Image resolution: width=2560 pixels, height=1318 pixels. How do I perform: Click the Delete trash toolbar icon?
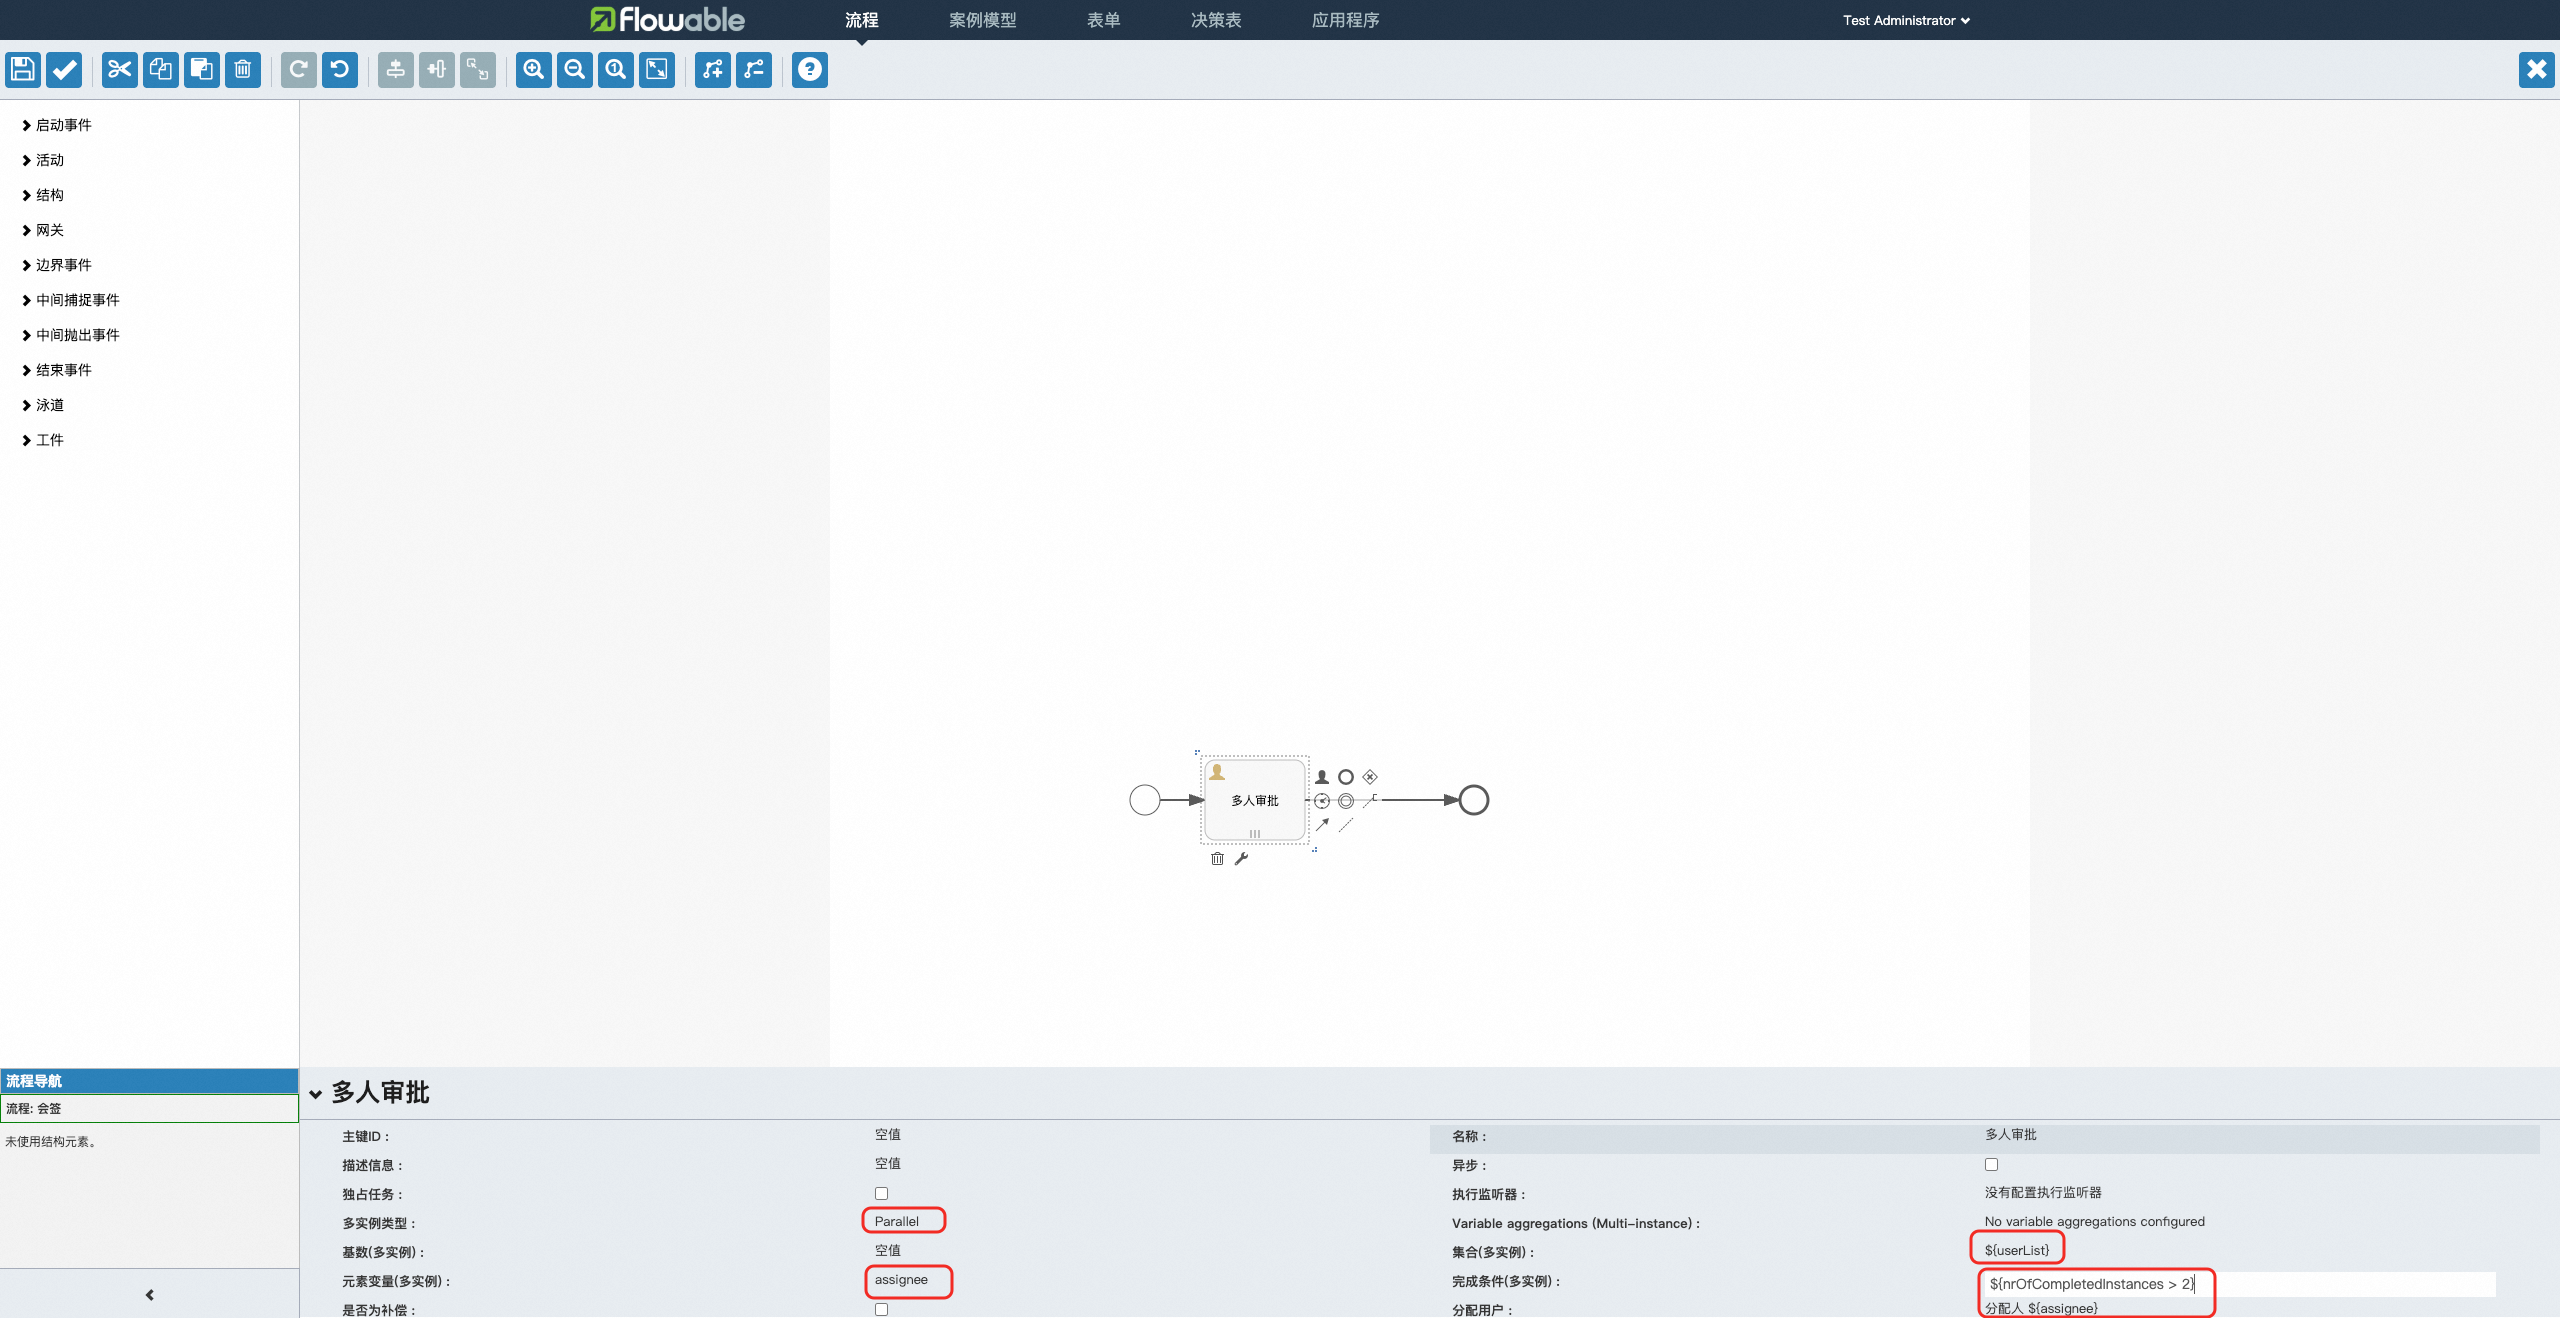(243, 69)
